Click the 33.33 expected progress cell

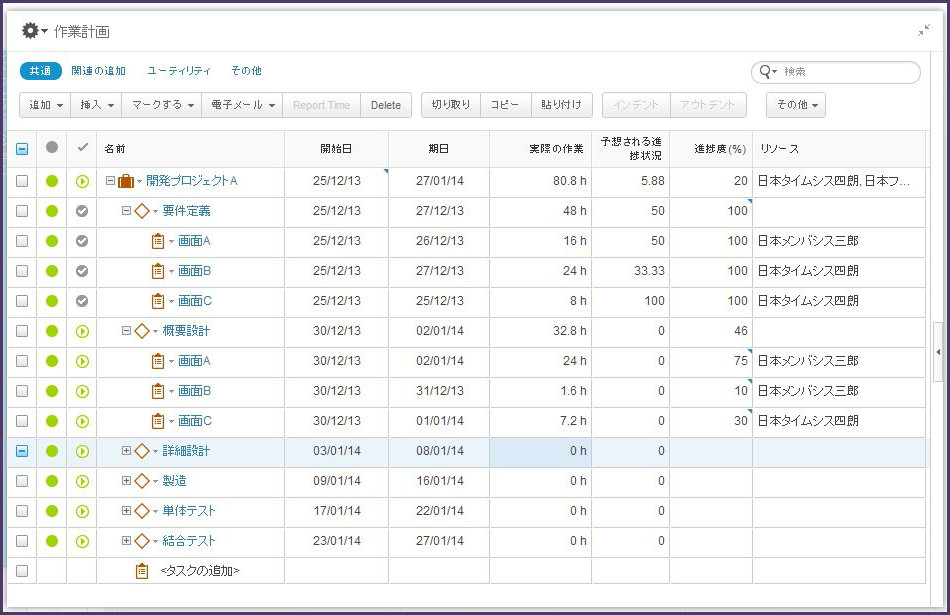click(x=631, y=271)
